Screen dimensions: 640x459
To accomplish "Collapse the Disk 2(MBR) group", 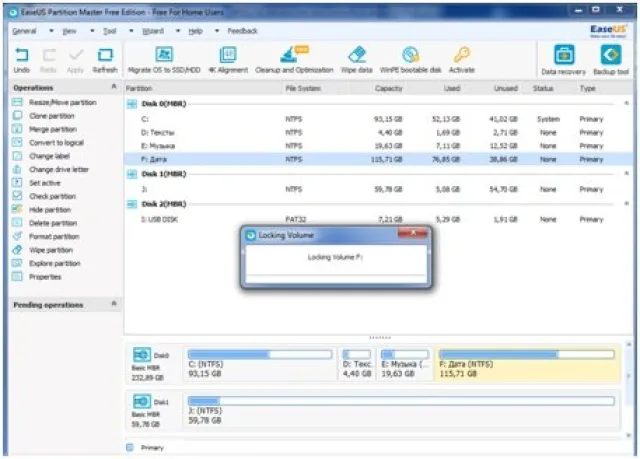I will click(x=627, y=204).
